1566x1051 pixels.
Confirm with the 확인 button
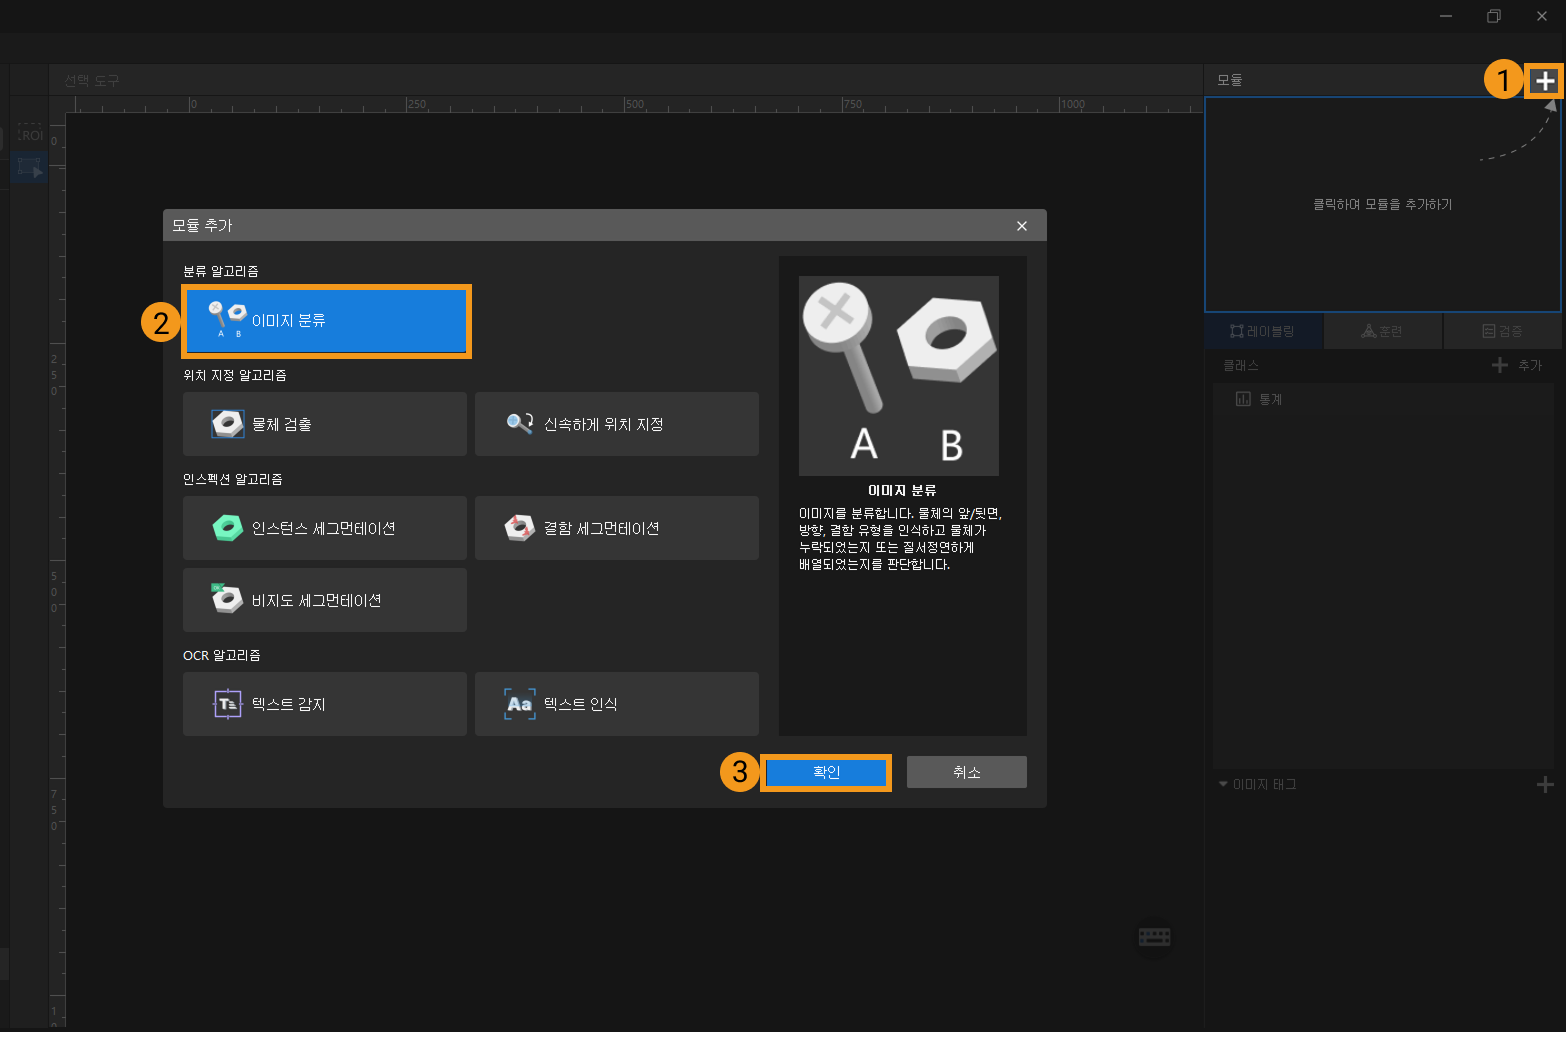(x=826, y=772)
